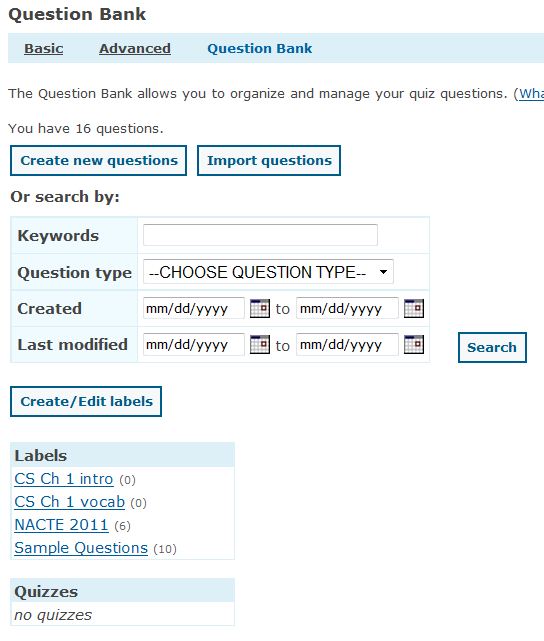The height and width of the screenshot is (641, 544).
Task: Click the Created end date field
Action: 347,308
